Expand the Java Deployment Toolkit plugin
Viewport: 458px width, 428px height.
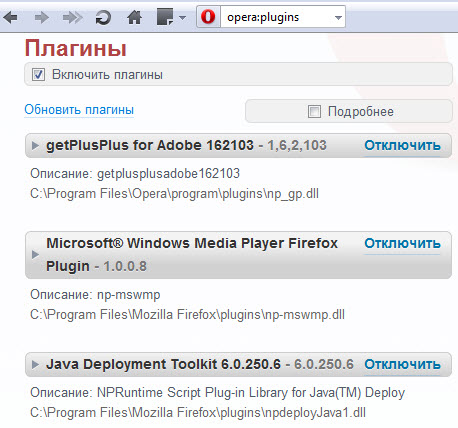[x=35, y=365]
